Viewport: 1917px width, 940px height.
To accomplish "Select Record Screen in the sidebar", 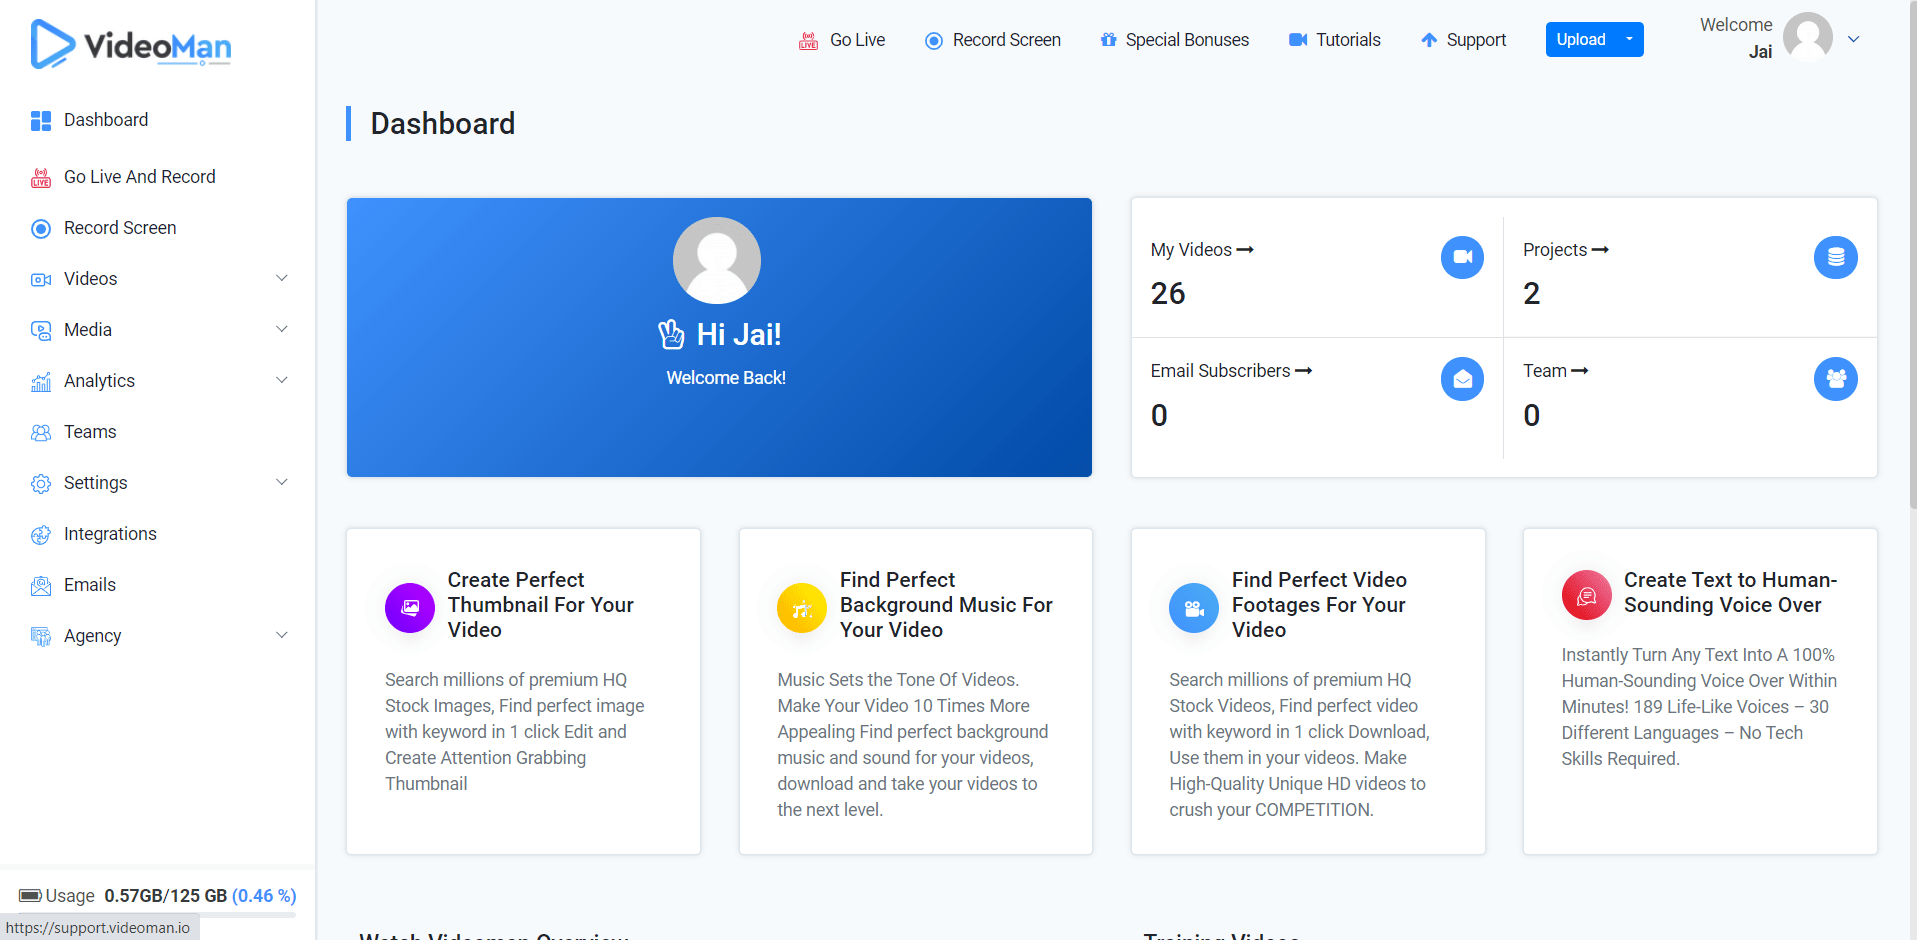I will [x=120, y=228].
